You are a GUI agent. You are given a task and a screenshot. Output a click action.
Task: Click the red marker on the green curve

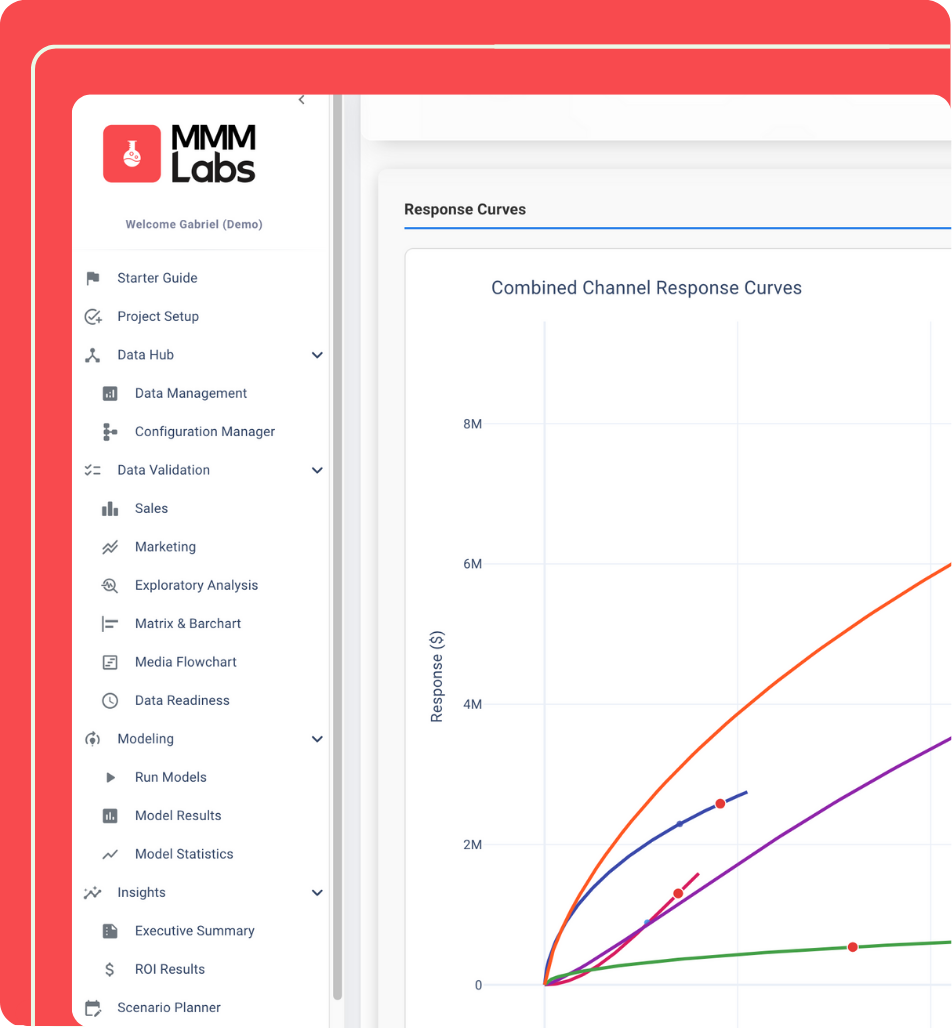(852, 946)
